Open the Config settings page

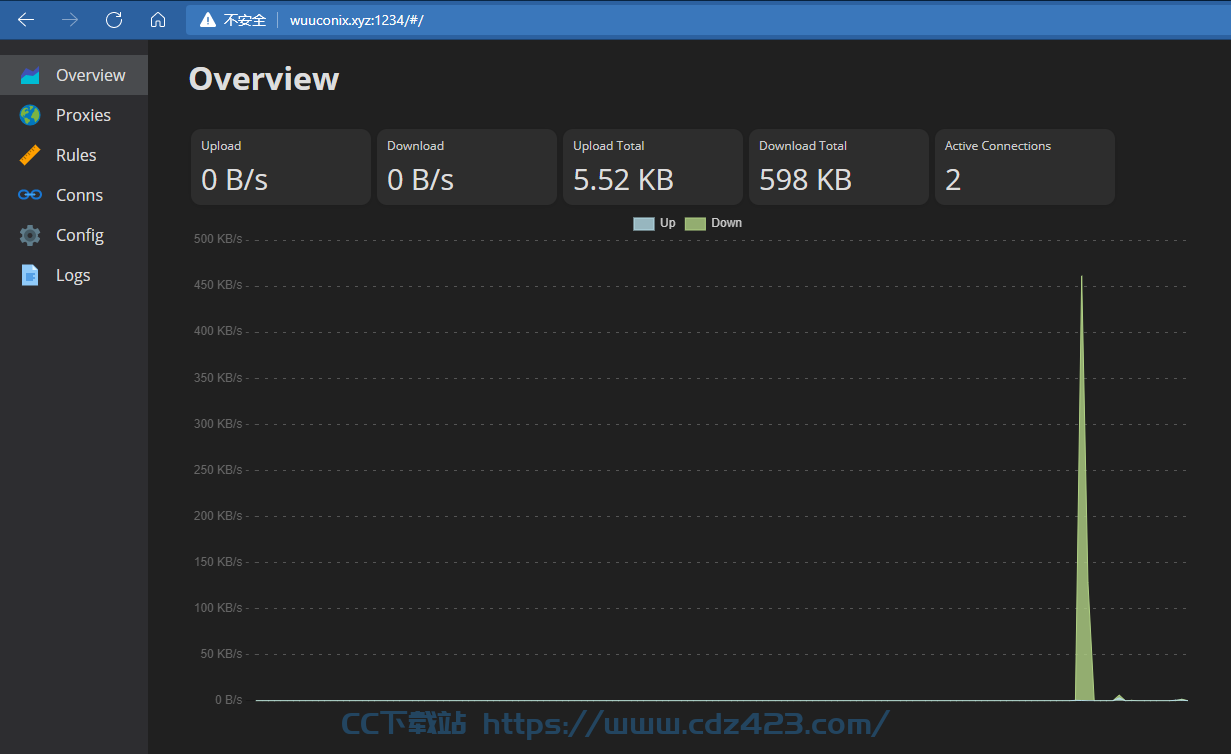coord(74,235)
